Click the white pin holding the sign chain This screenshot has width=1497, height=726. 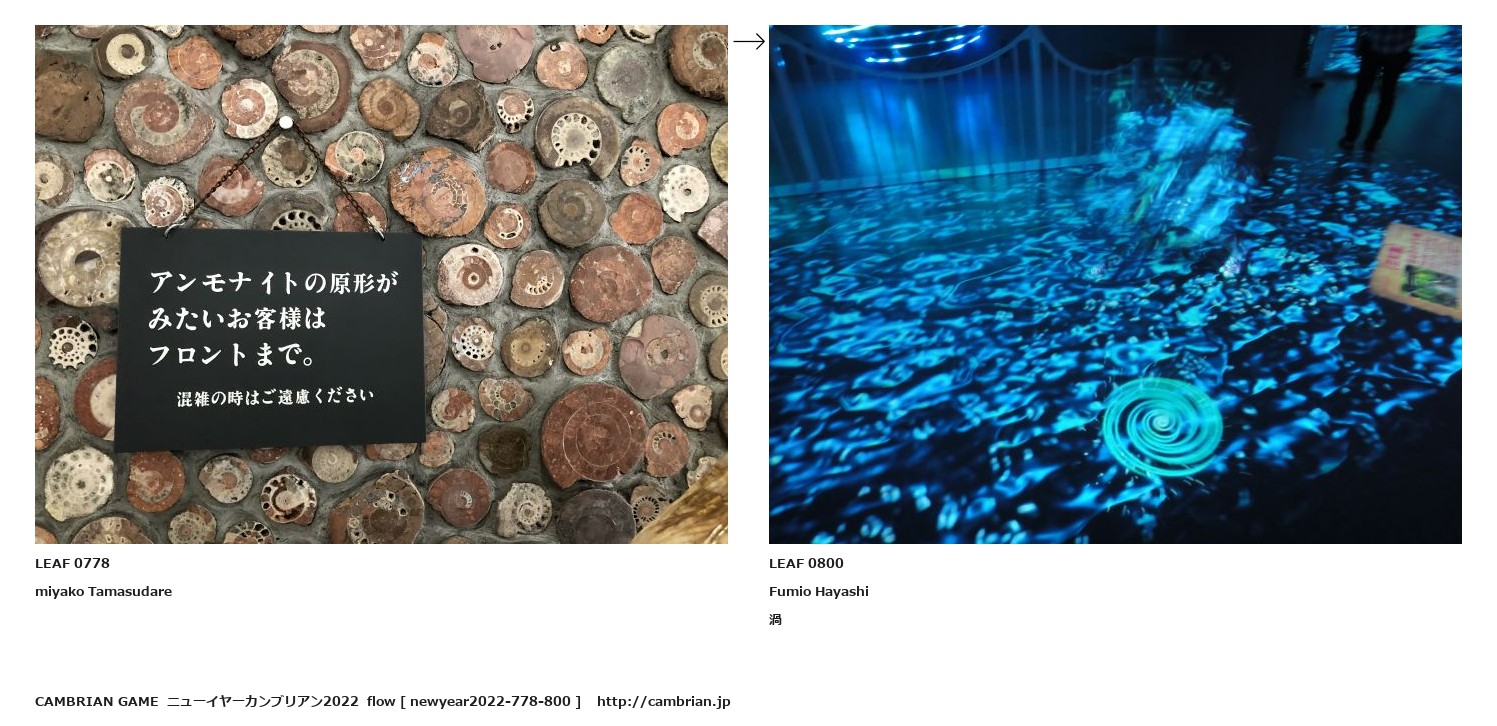[x=286, y=122]
